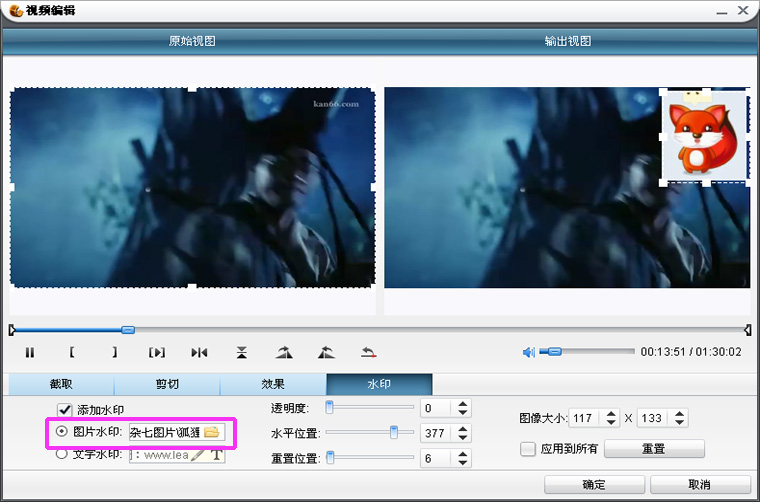Open text watermark edit pencil icon

click(x=197, y=455)
